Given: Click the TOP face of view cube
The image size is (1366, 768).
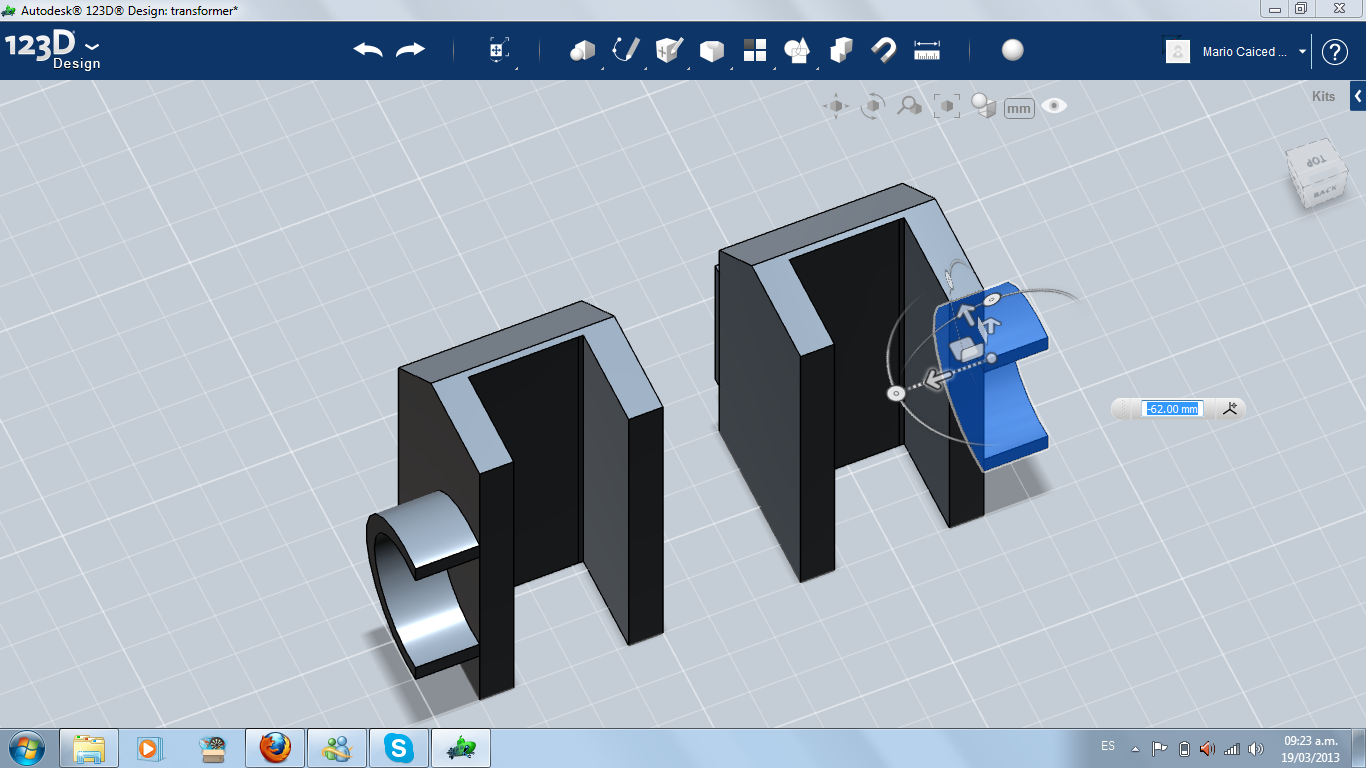Looking at the screenshot, I should point(1316,159).
